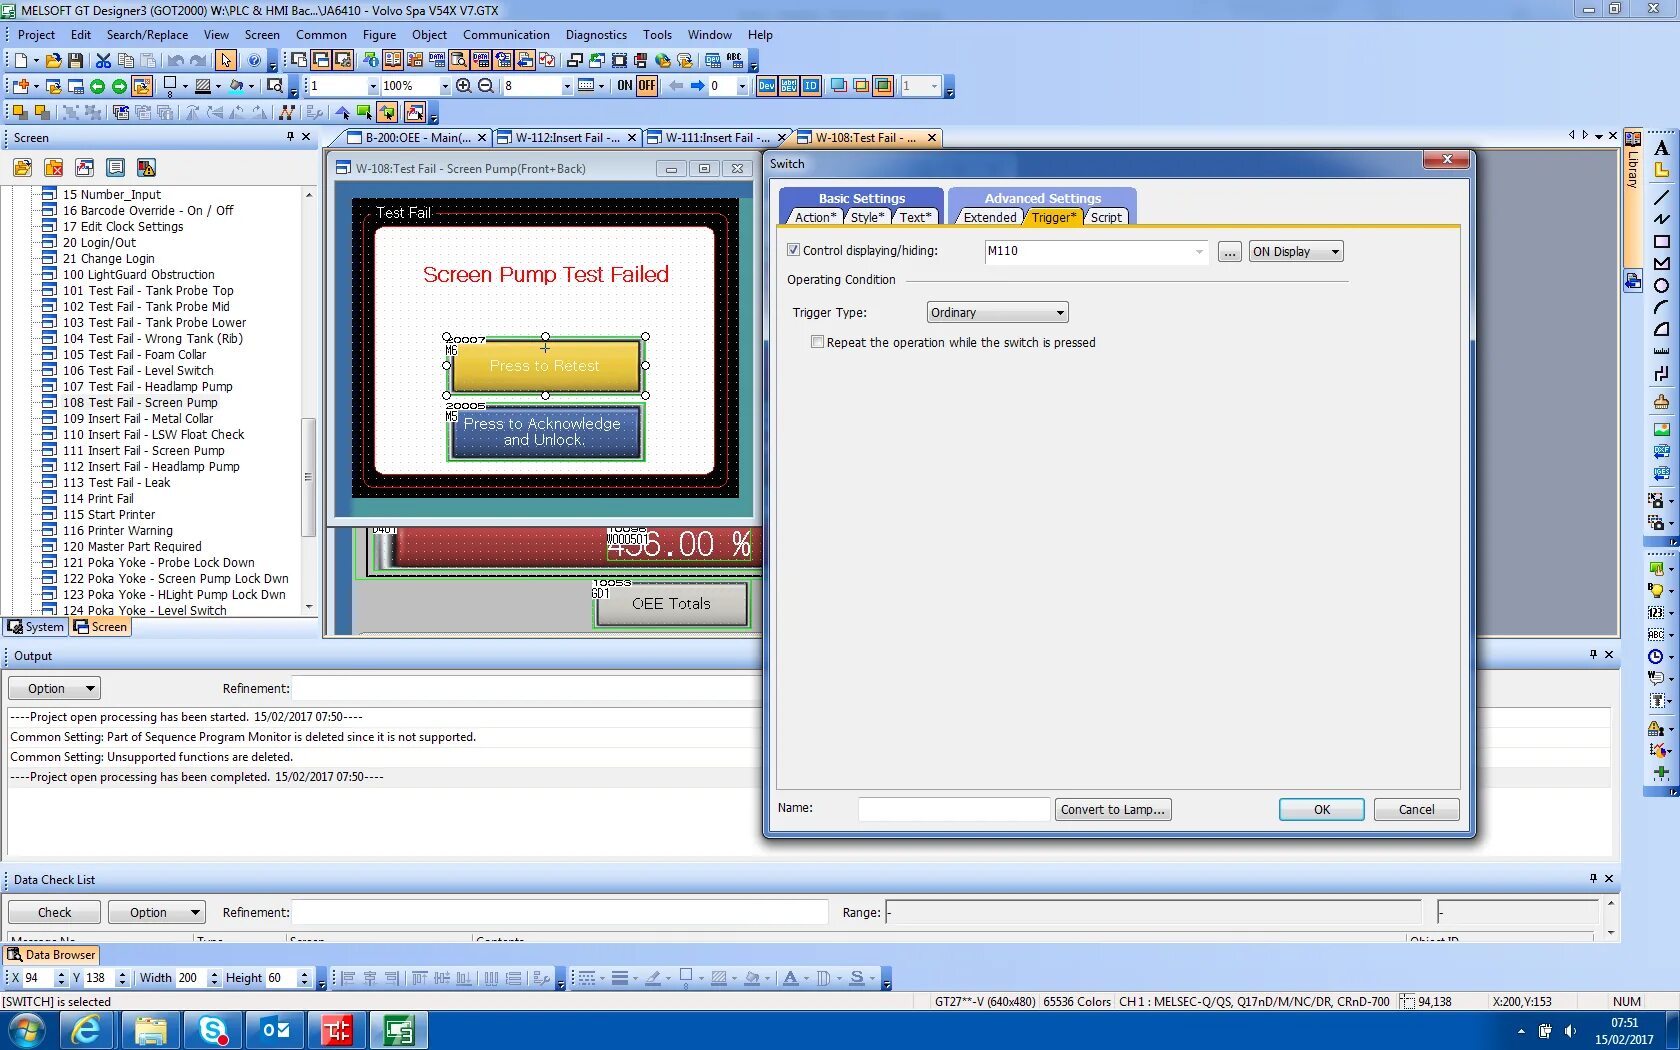
Task: Open the Output panel Option dropdown
Action: 55,688
